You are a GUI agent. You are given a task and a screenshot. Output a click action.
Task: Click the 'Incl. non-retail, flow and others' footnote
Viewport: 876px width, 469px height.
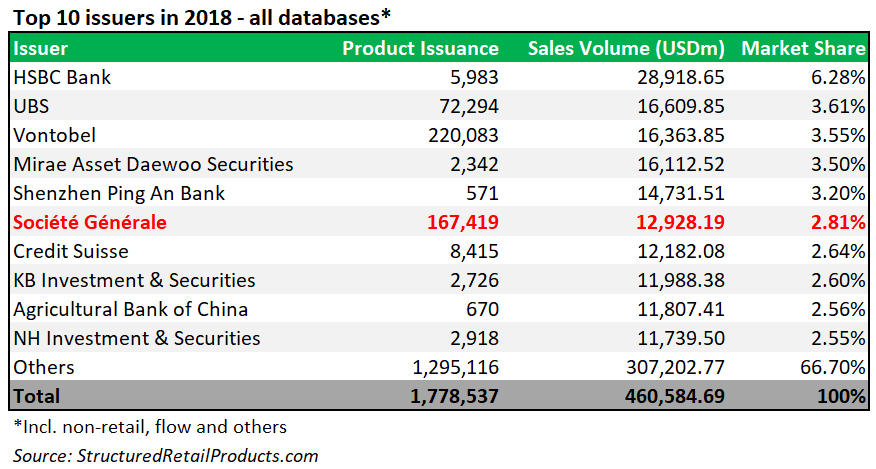[x=150, y=427]
